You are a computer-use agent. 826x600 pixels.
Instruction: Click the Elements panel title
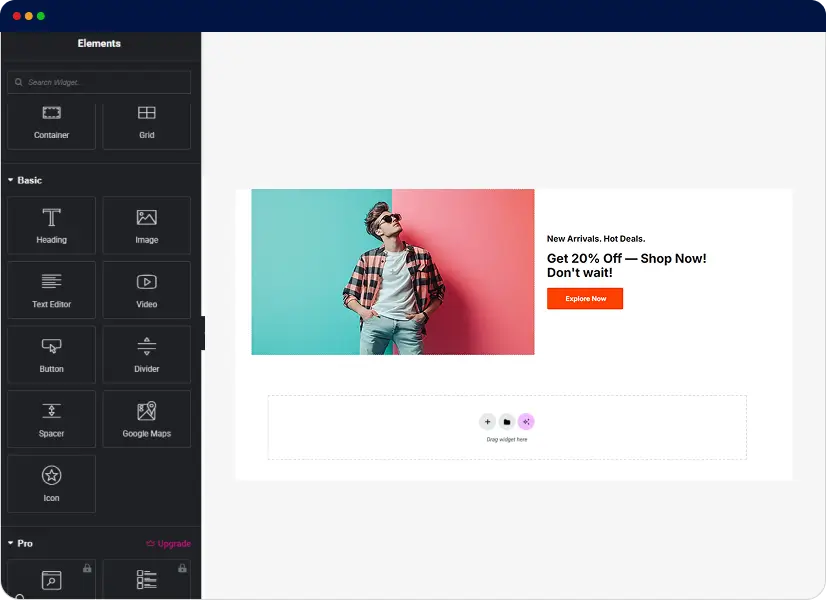(99, 43)
